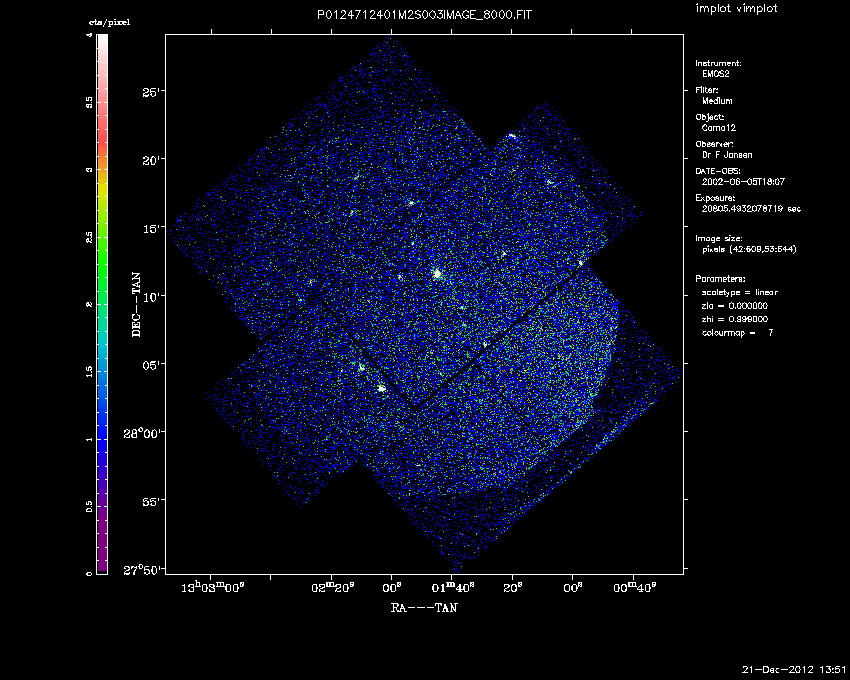Click the 55' declination tick label

point(152,502)
